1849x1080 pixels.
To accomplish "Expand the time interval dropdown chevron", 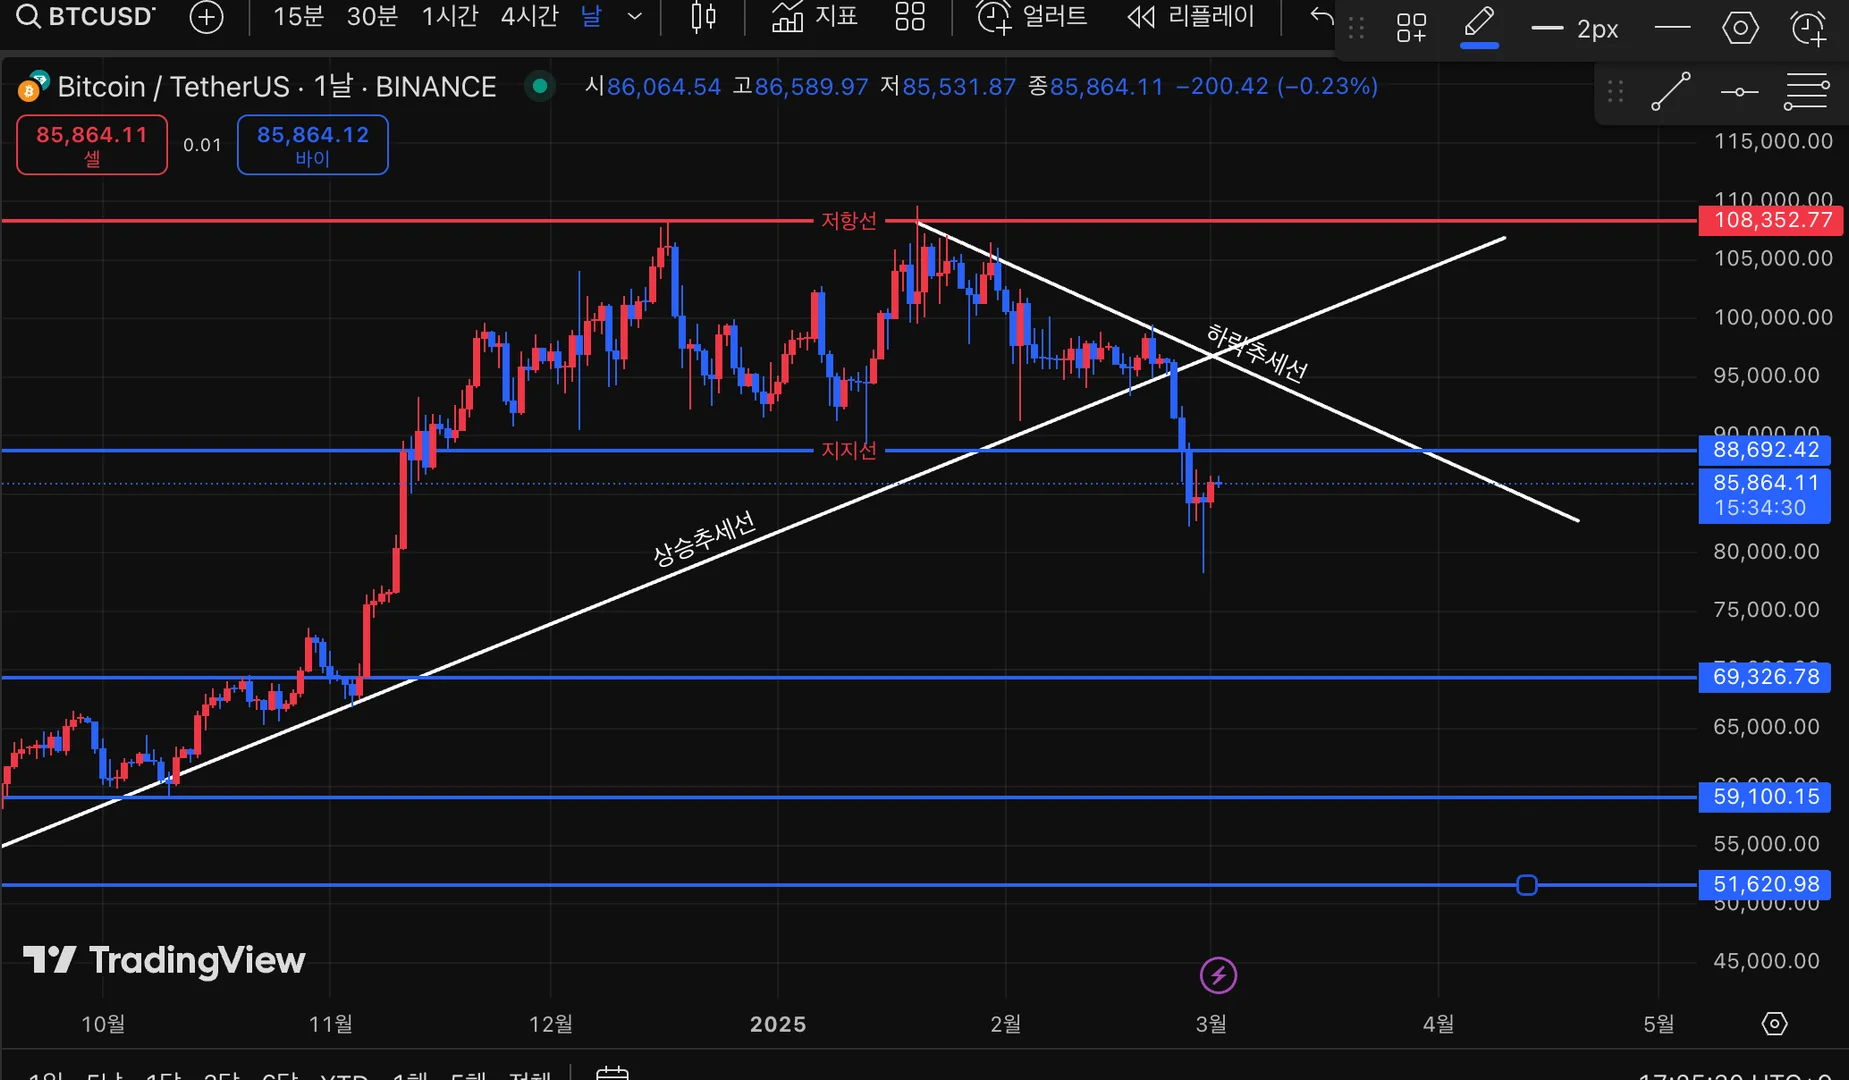I will pyautogui.click(x=634, y=16).
